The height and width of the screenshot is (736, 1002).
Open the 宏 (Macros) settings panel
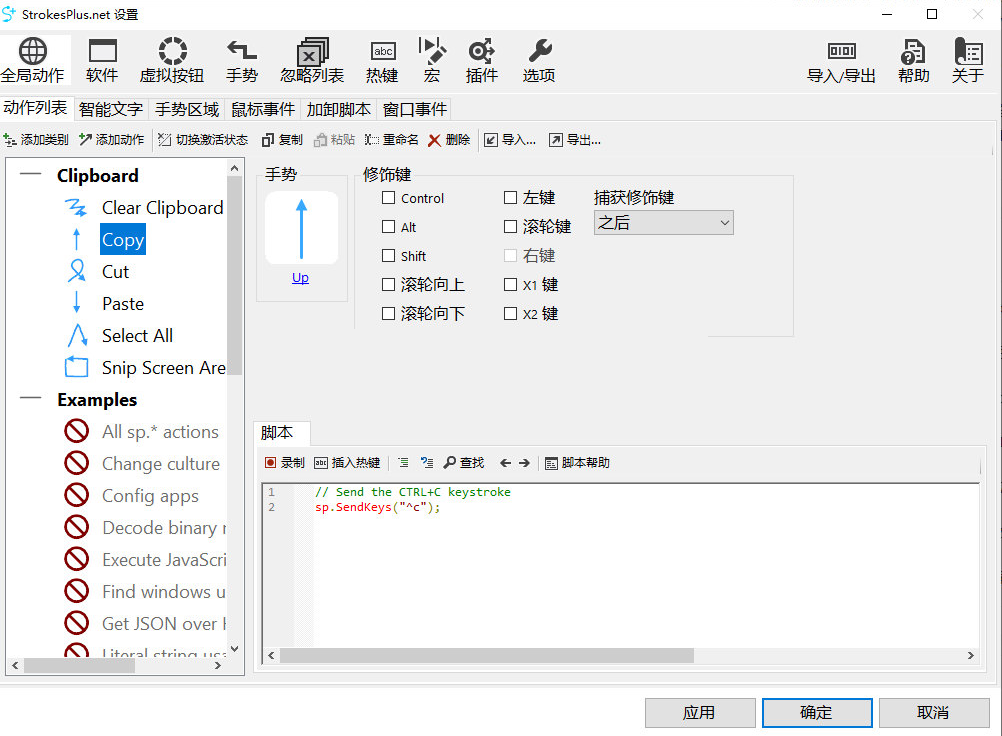coord(431,60)
